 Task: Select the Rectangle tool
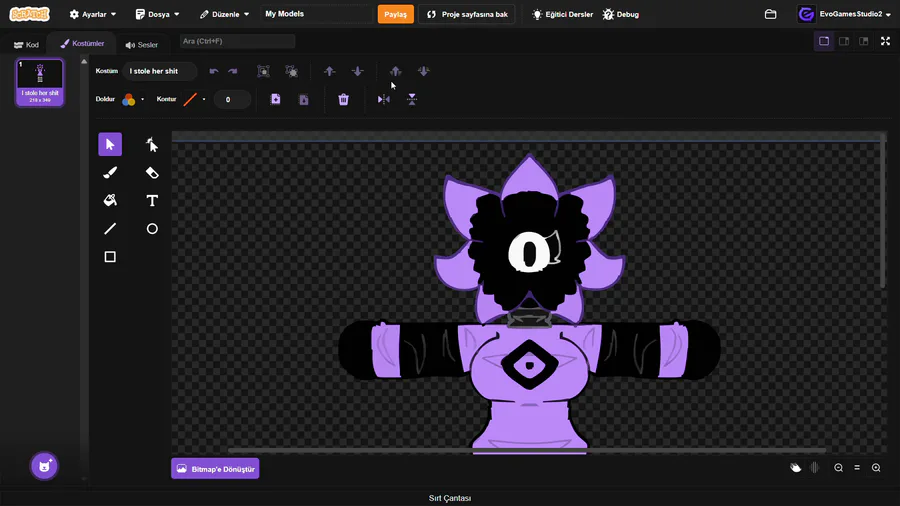pos(110,256)
